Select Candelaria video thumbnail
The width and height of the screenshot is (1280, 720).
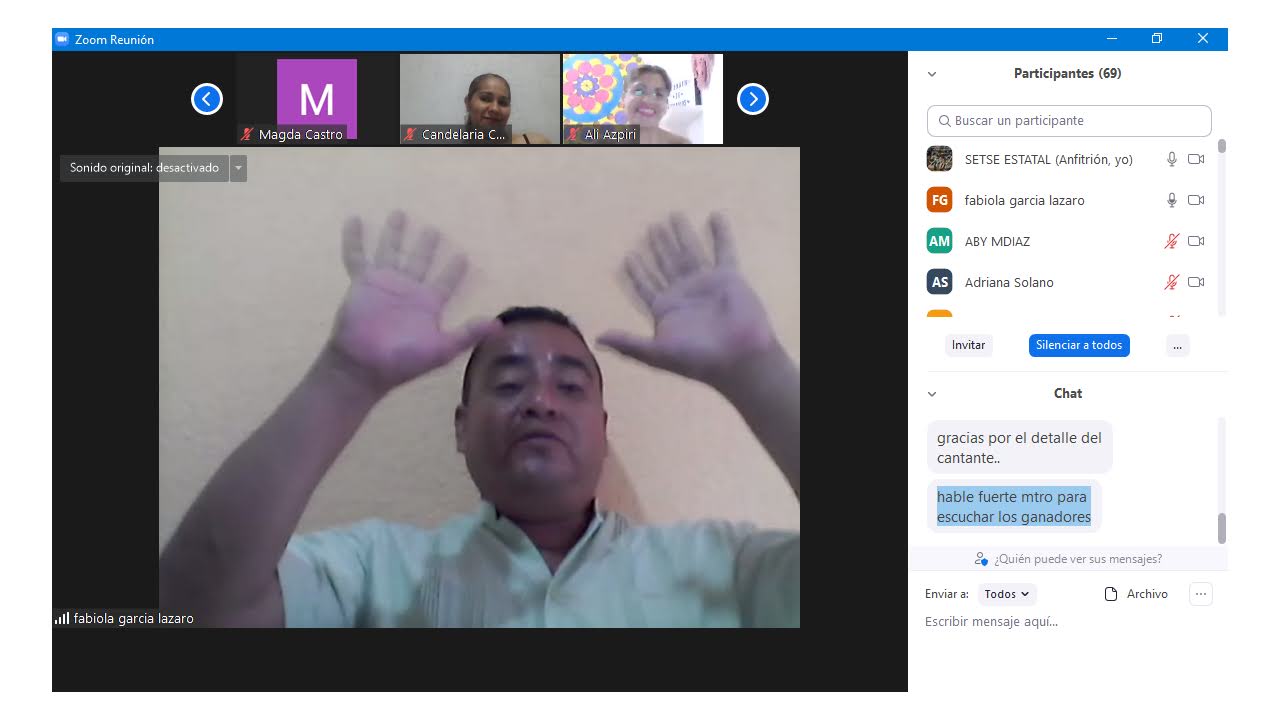click(479, 99)
